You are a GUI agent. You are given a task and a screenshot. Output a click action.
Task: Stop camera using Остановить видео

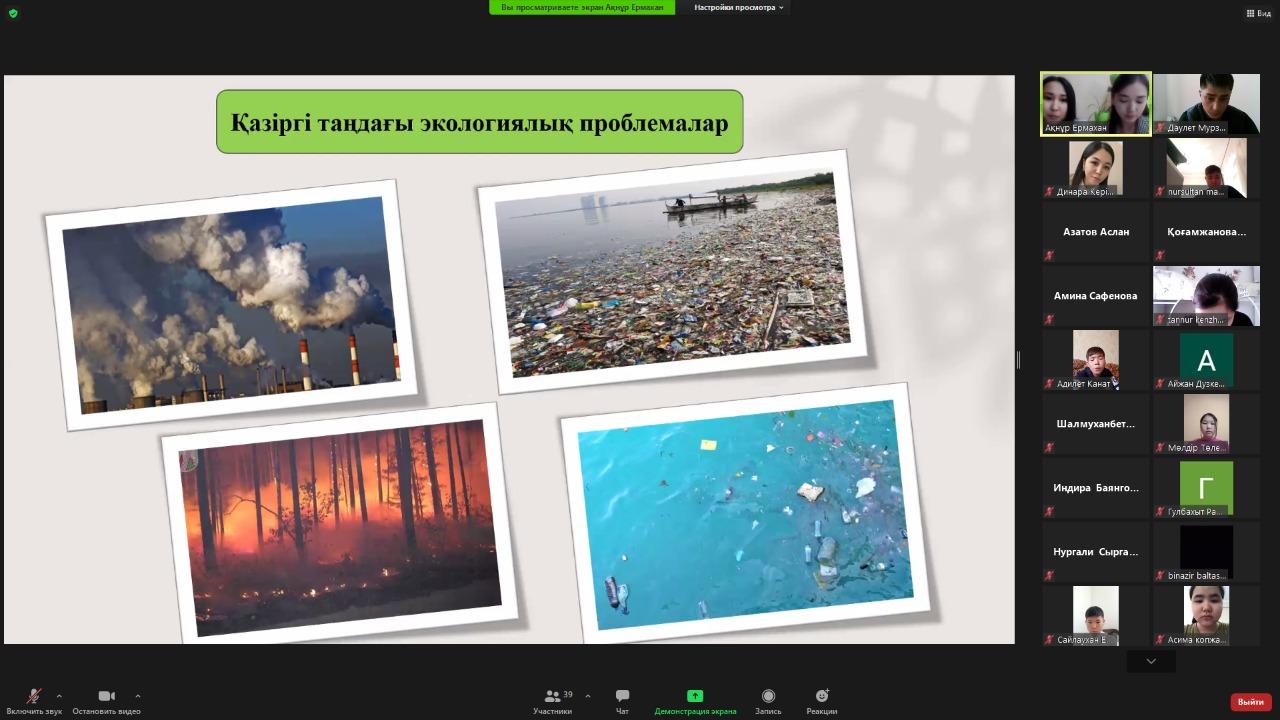point(106,700)
